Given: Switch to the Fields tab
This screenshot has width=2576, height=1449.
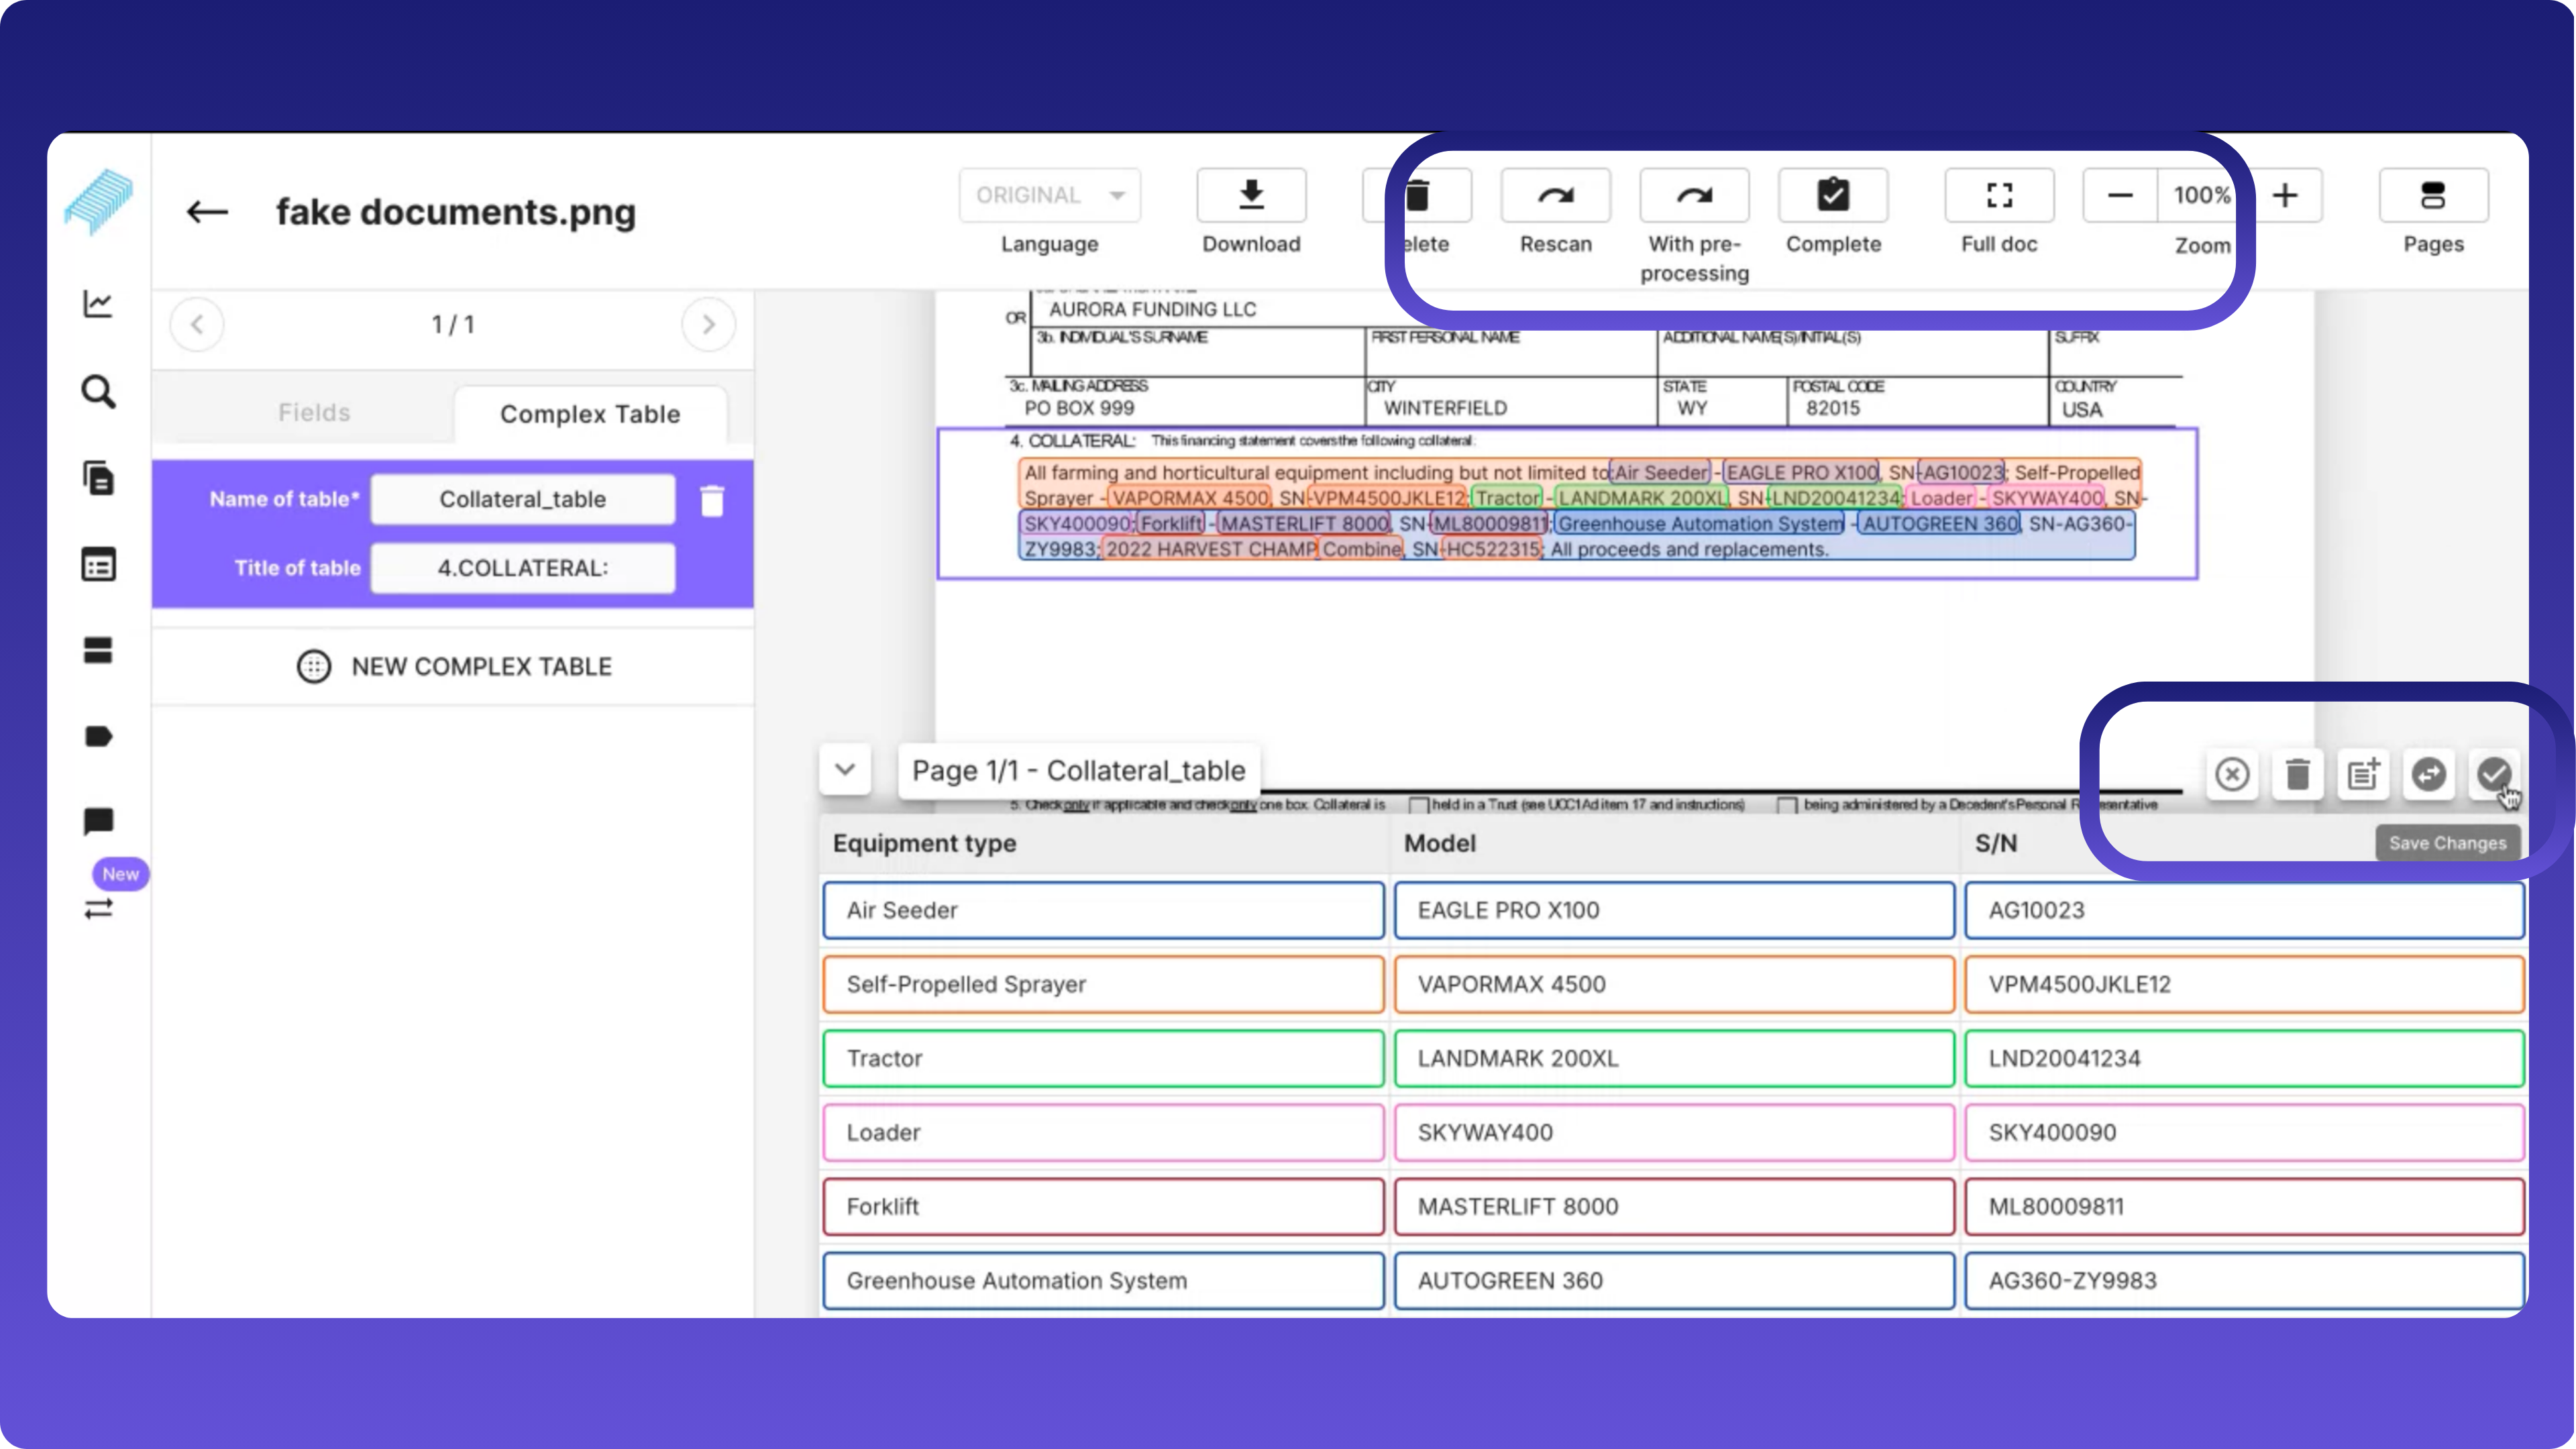Looking at the screenshot, I should pos(314,413).
